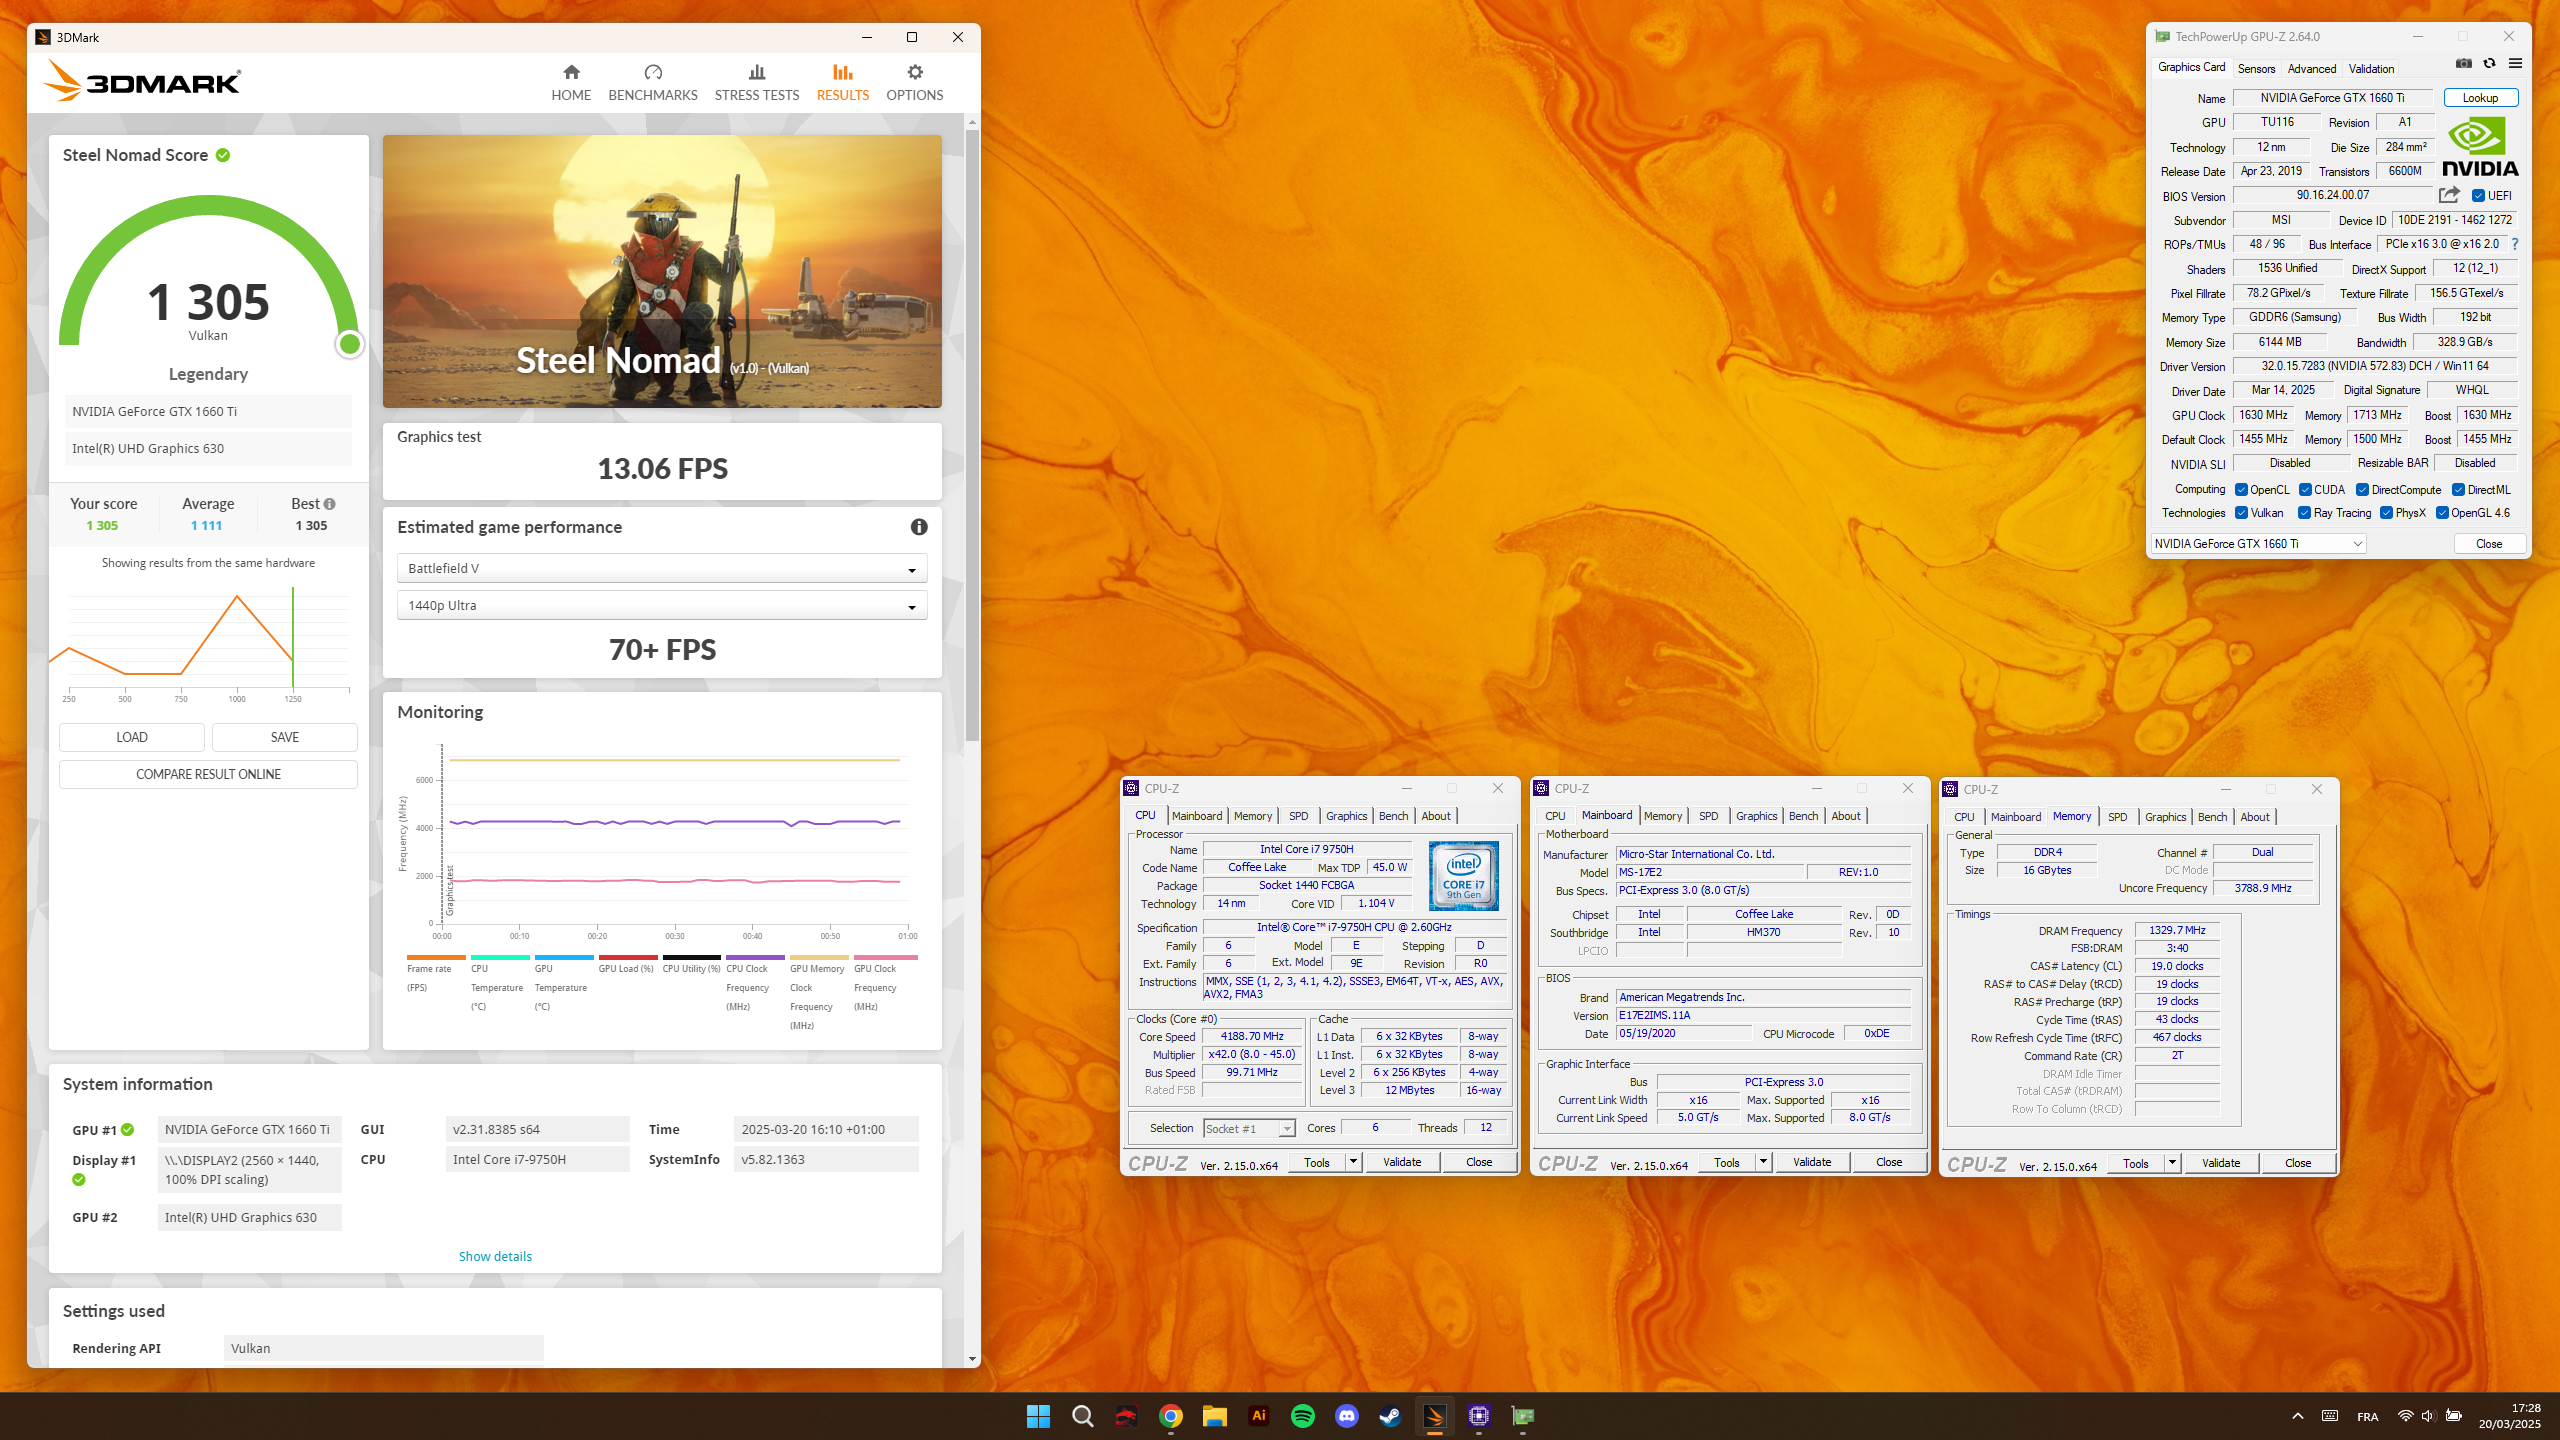This screenshot has height=1440, width=2560.
Task: Open the GPU selection dropdown in GPU-Z
Action: pos(2258,544)
